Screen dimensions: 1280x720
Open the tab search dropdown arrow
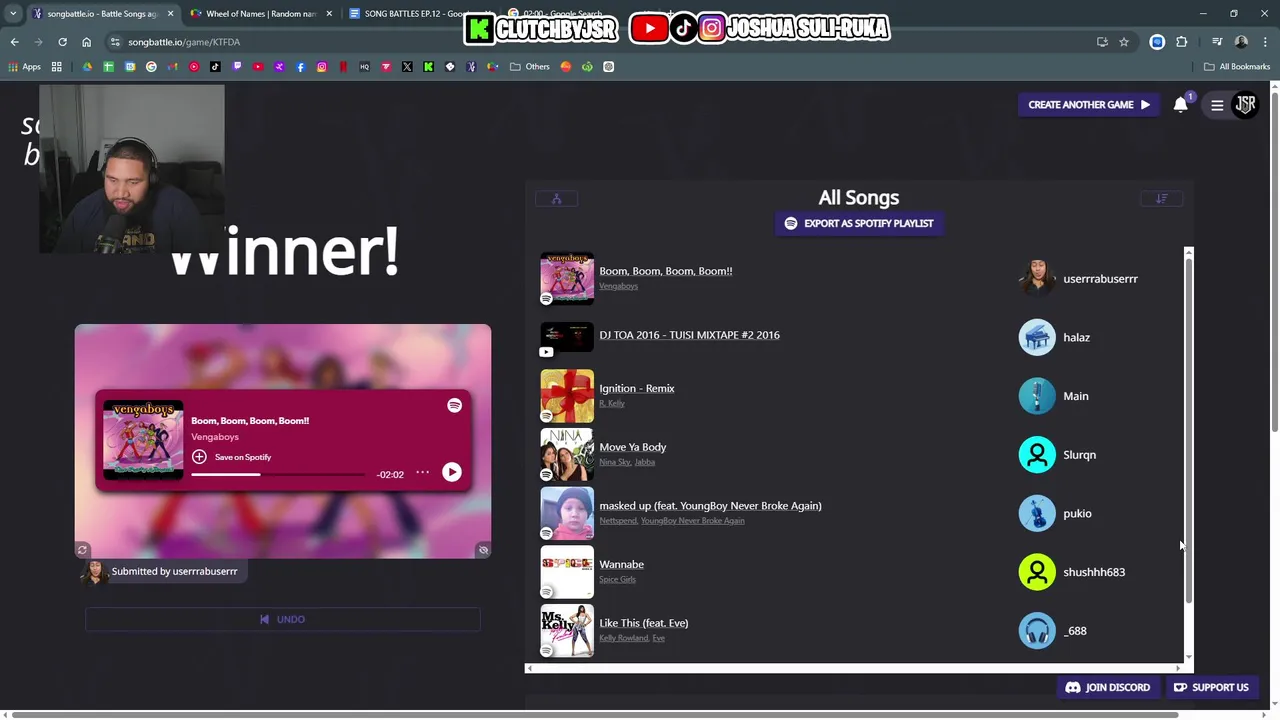point(13,14)
